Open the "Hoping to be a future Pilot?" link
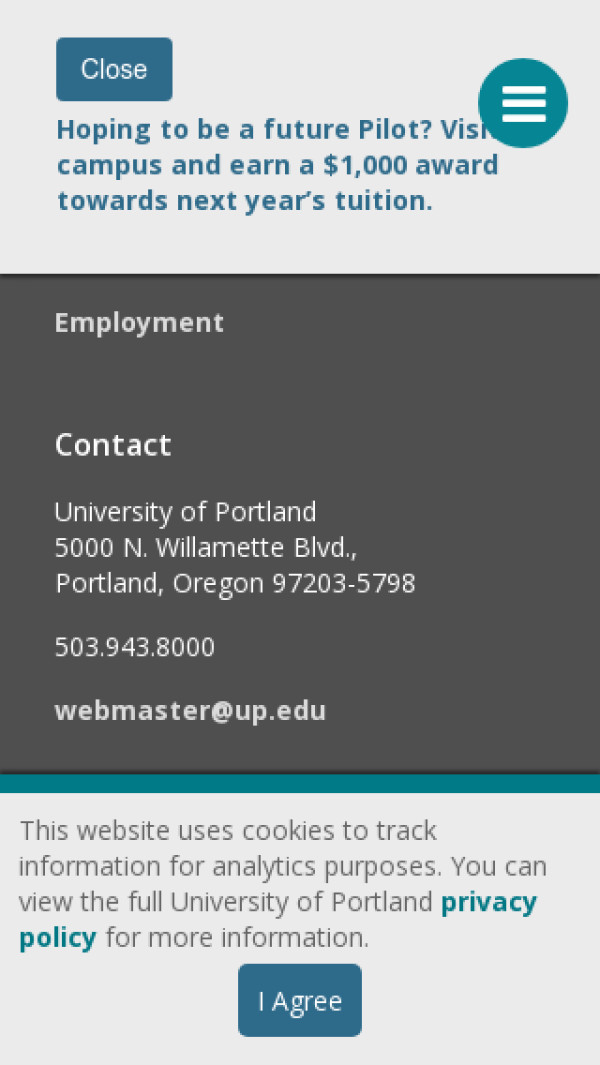600x1065 pixels. pos(250,130)
